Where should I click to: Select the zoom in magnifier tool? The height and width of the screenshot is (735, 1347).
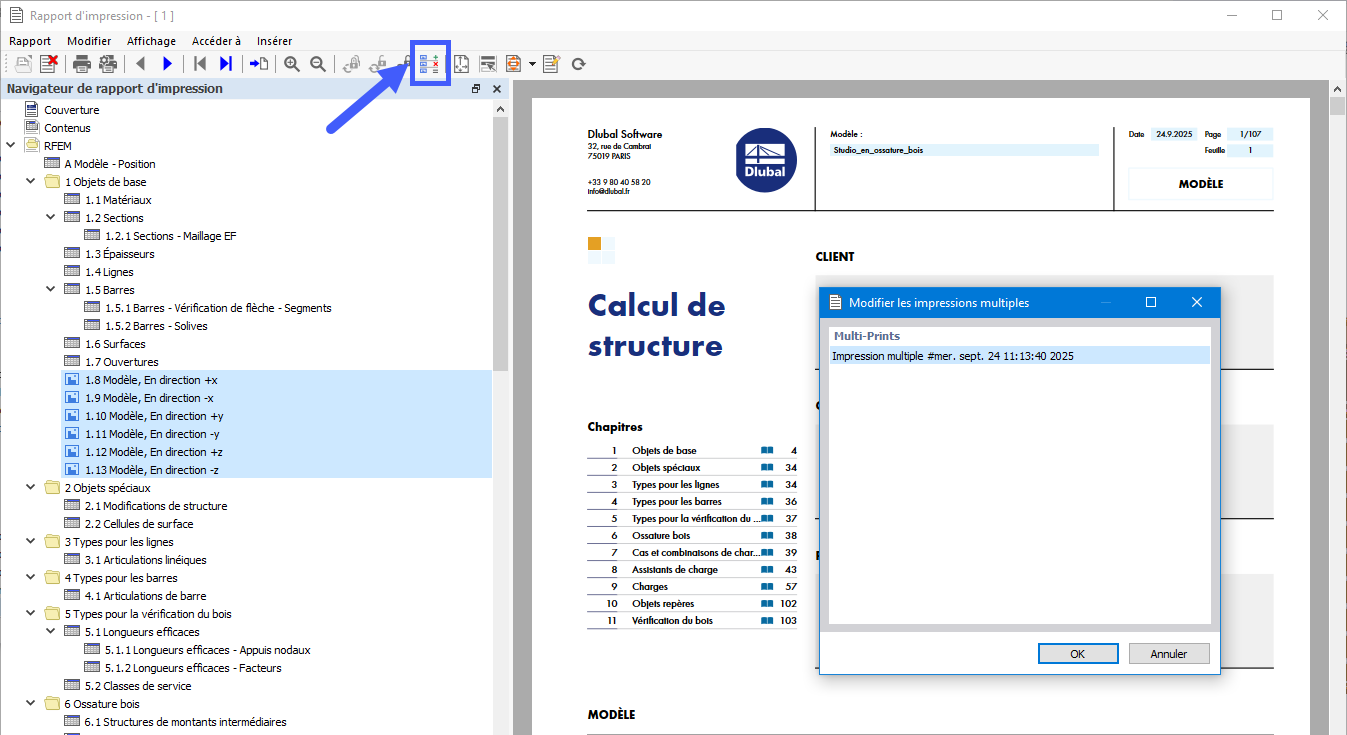coord(292,63)
